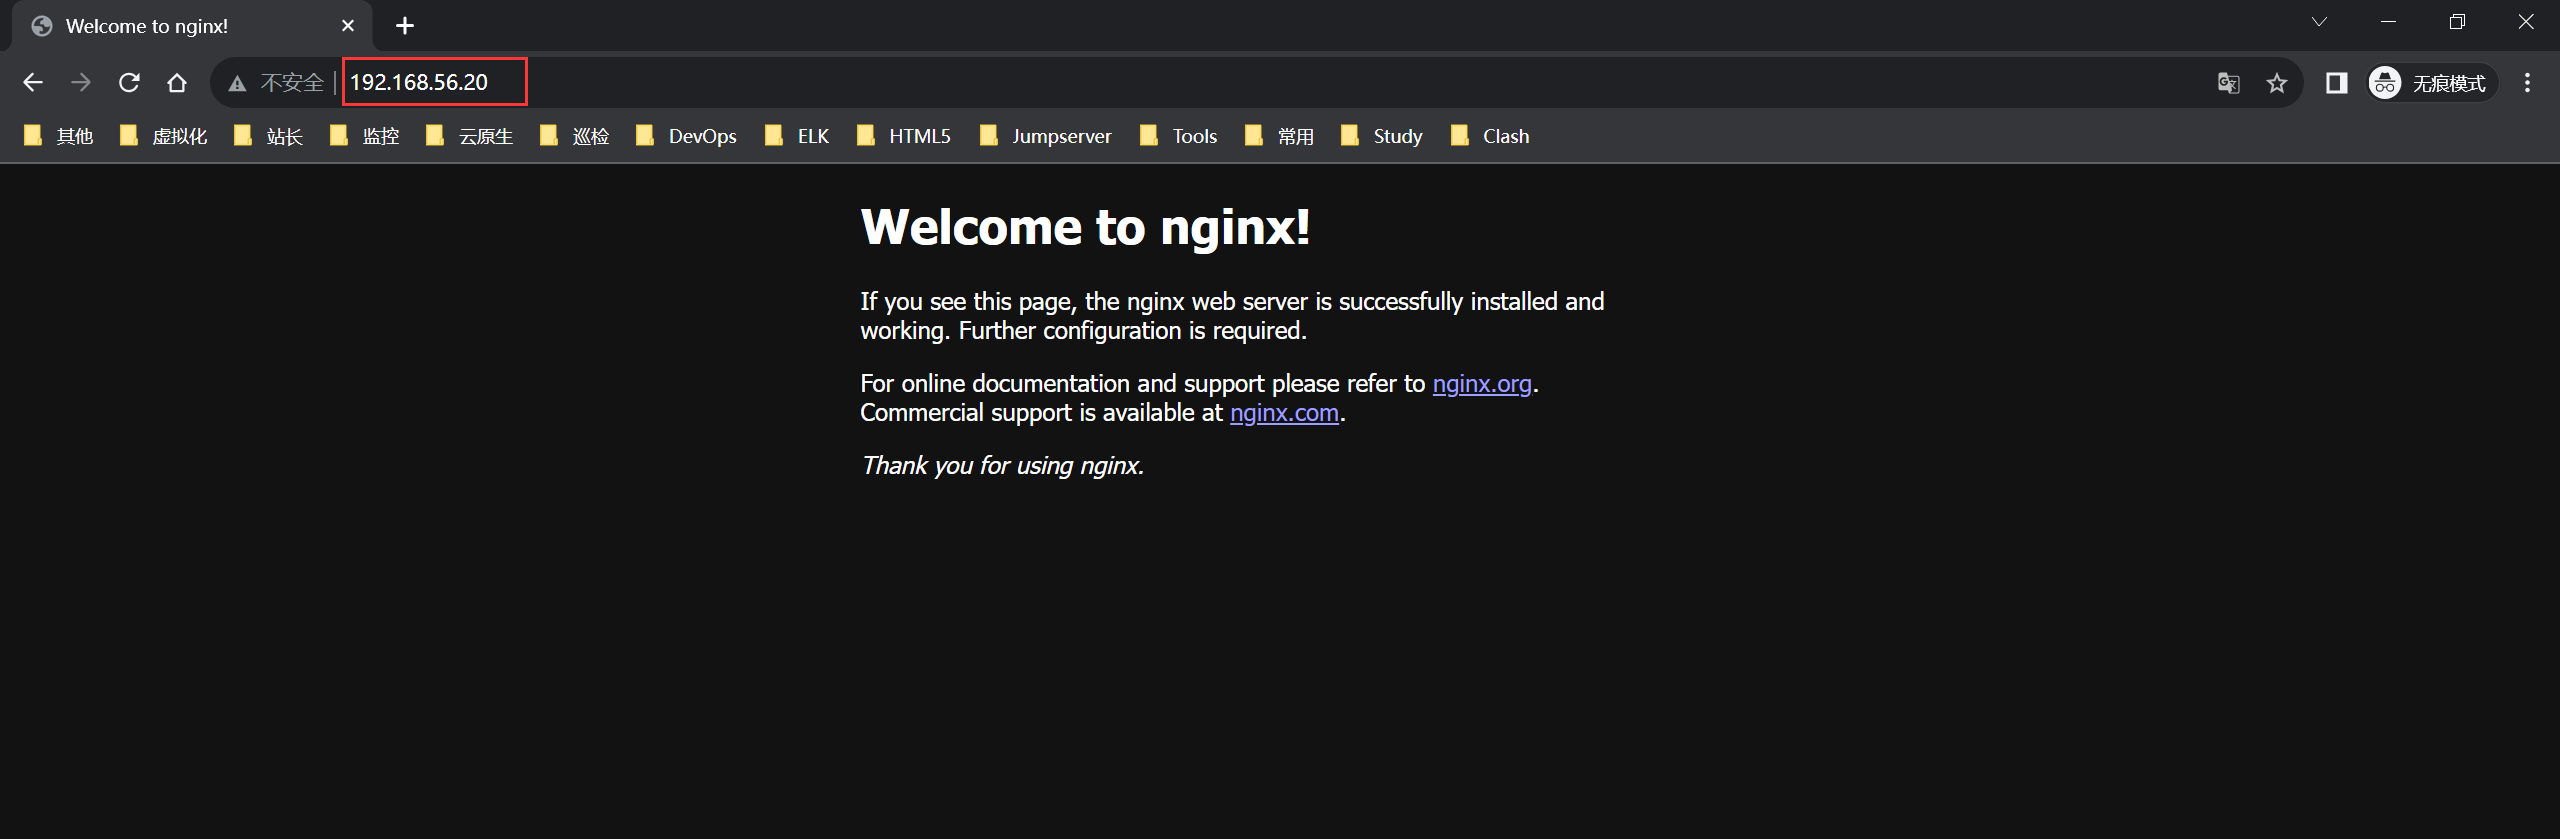The height and width of the screenshot is (839, 2560).
Task: Bookmark this page with the star
Action: 2277,83
